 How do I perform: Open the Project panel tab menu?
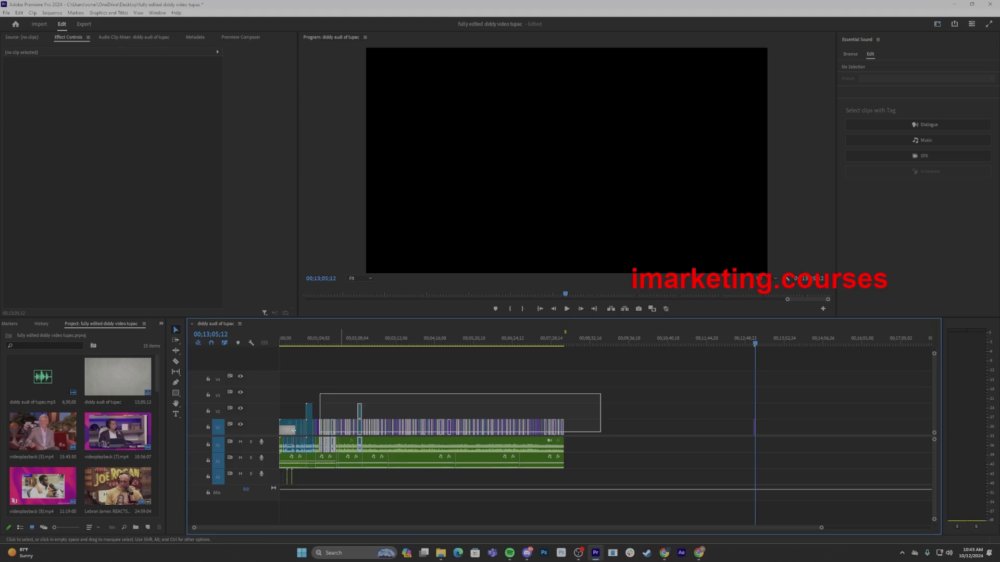click(x=144, y=323)
